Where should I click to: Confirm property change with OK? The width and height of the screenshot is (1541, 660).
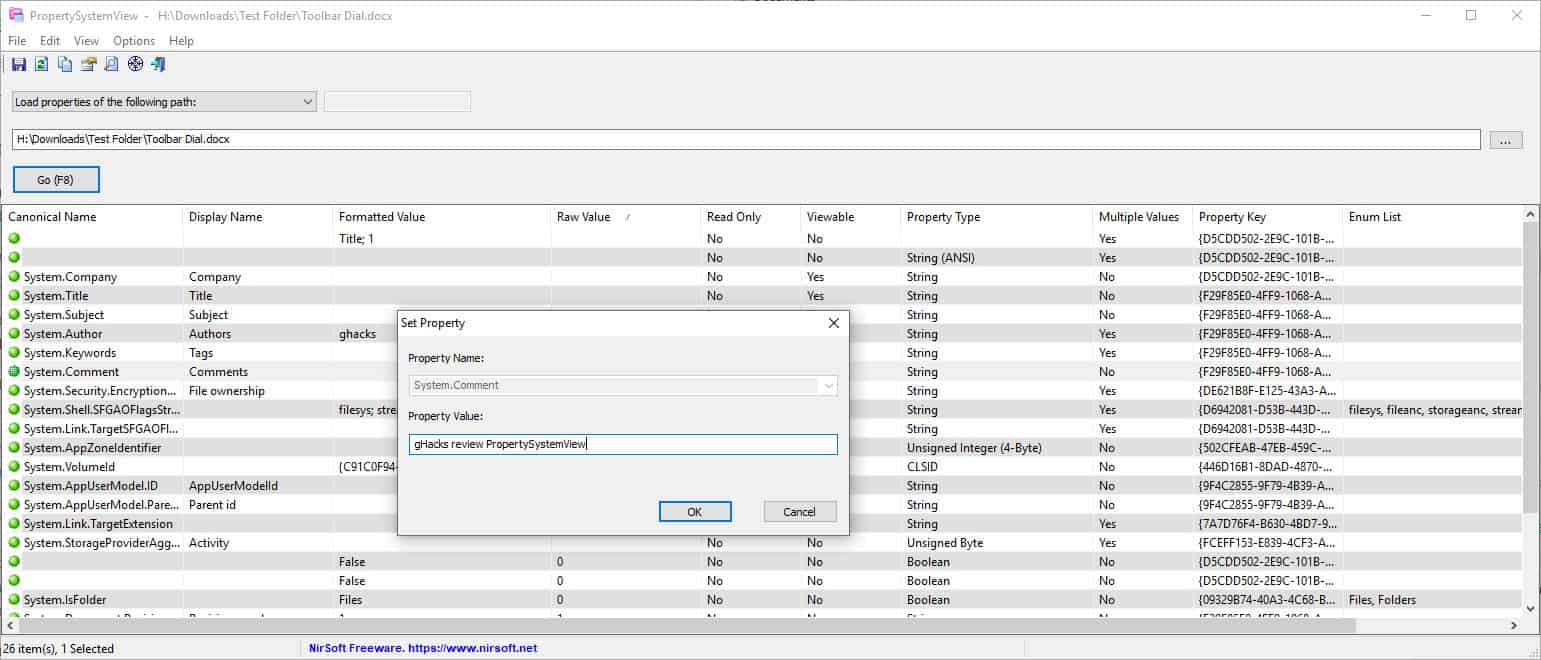tap(694, 511)
